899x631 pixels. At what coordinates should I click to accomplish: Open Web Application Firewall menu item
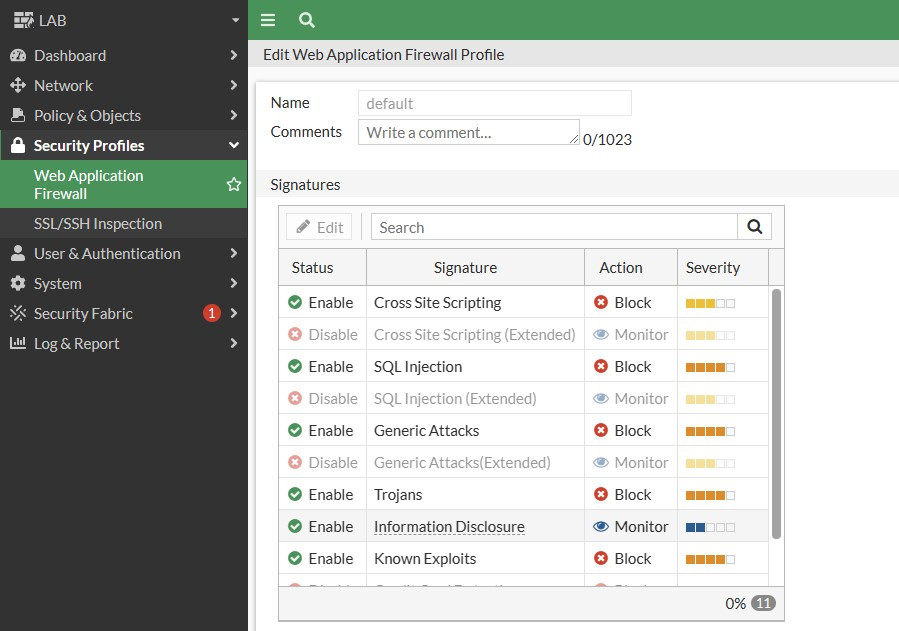point(123,184)
